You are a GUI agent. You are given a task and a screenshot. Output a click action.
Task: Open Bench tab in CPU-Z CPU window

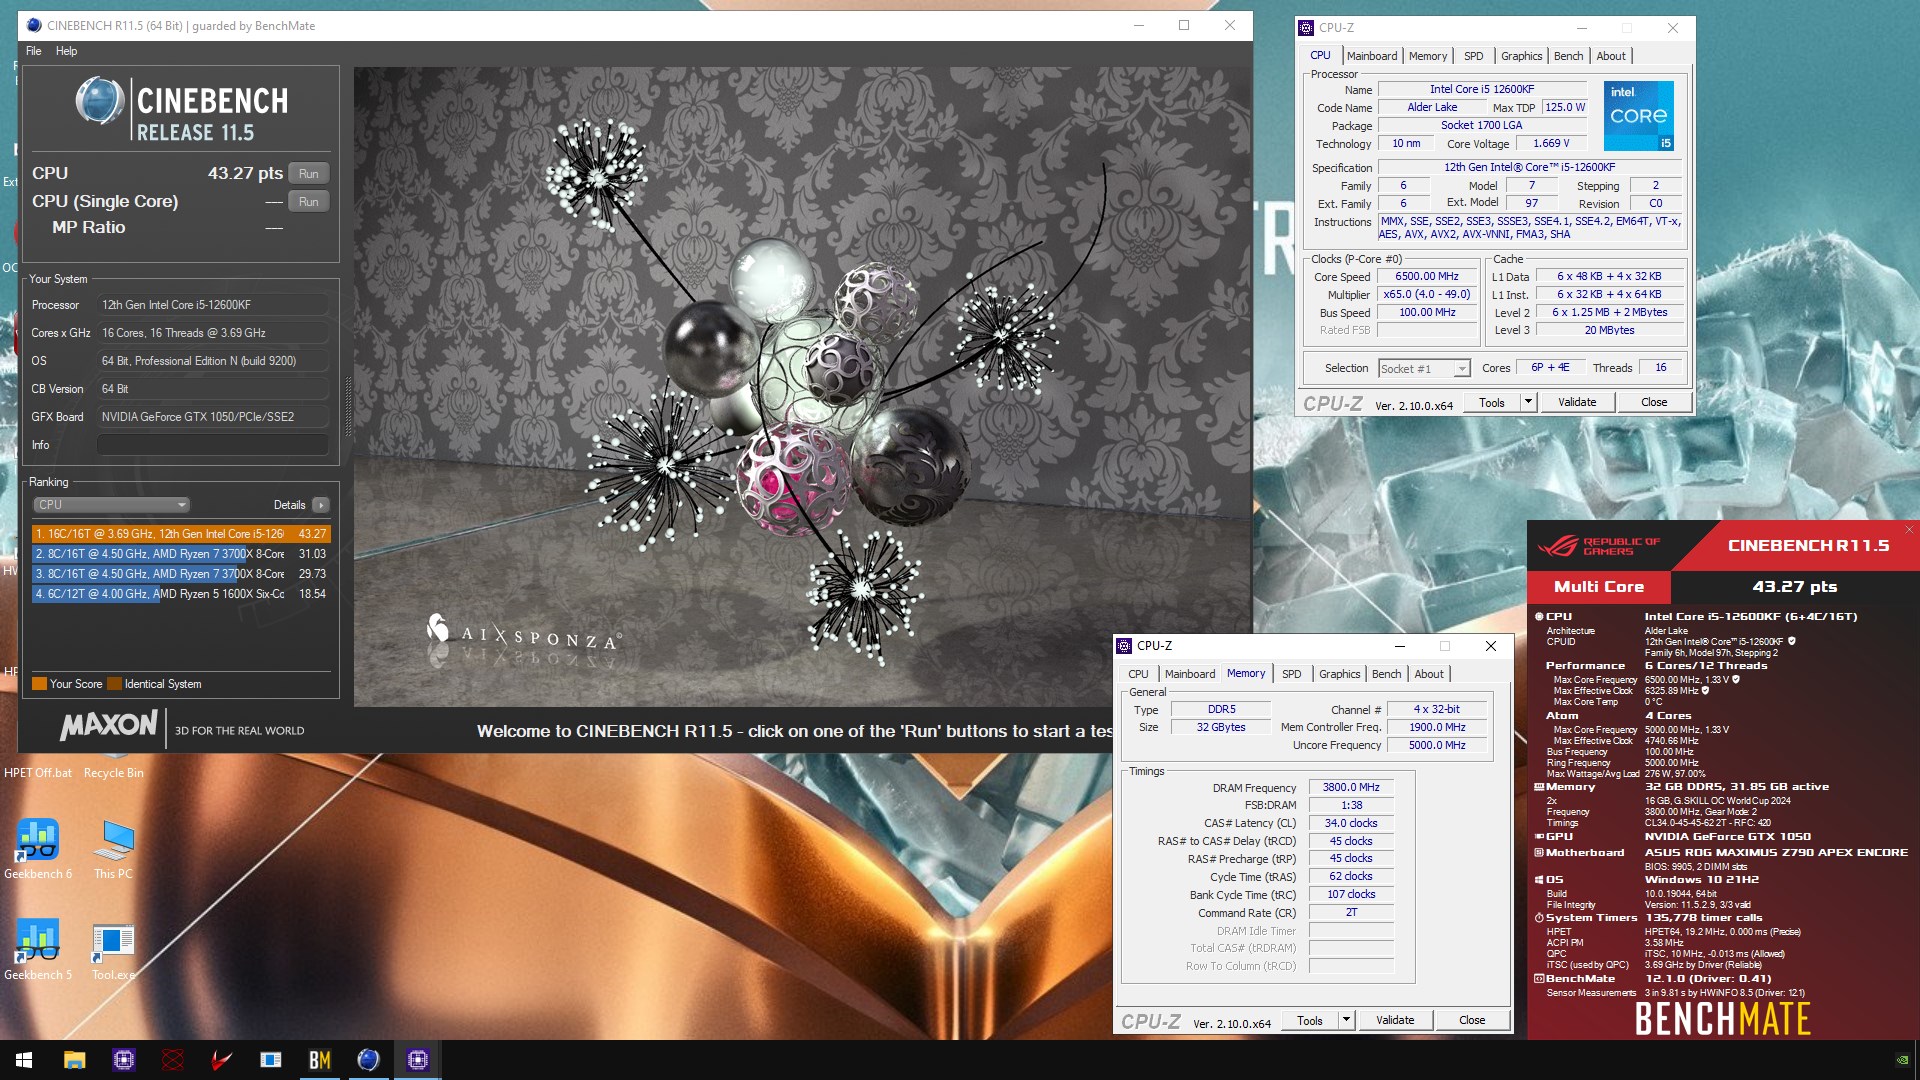tap(1569, 56)
